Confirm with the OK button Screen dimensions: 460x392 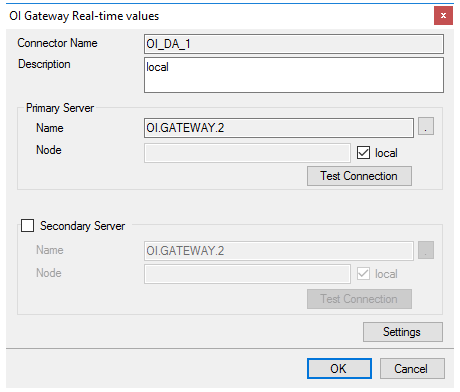pos(339,369)
